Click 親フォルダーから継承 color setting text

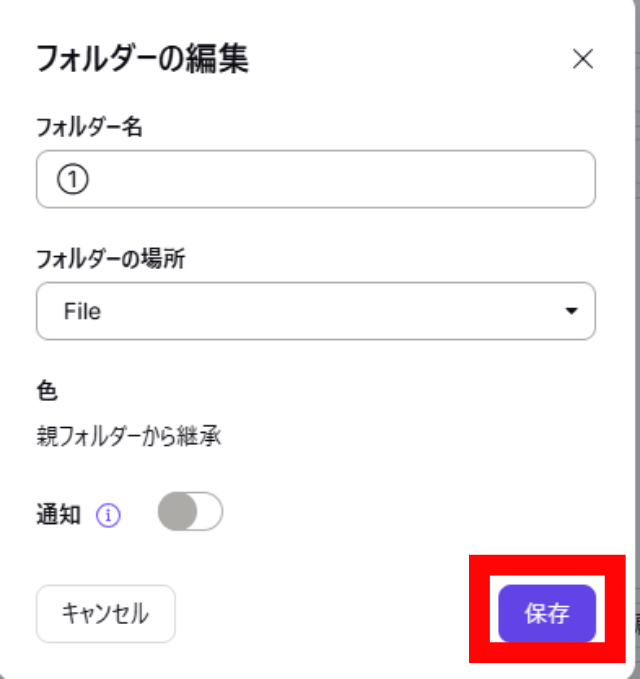[x=129, y=436]
